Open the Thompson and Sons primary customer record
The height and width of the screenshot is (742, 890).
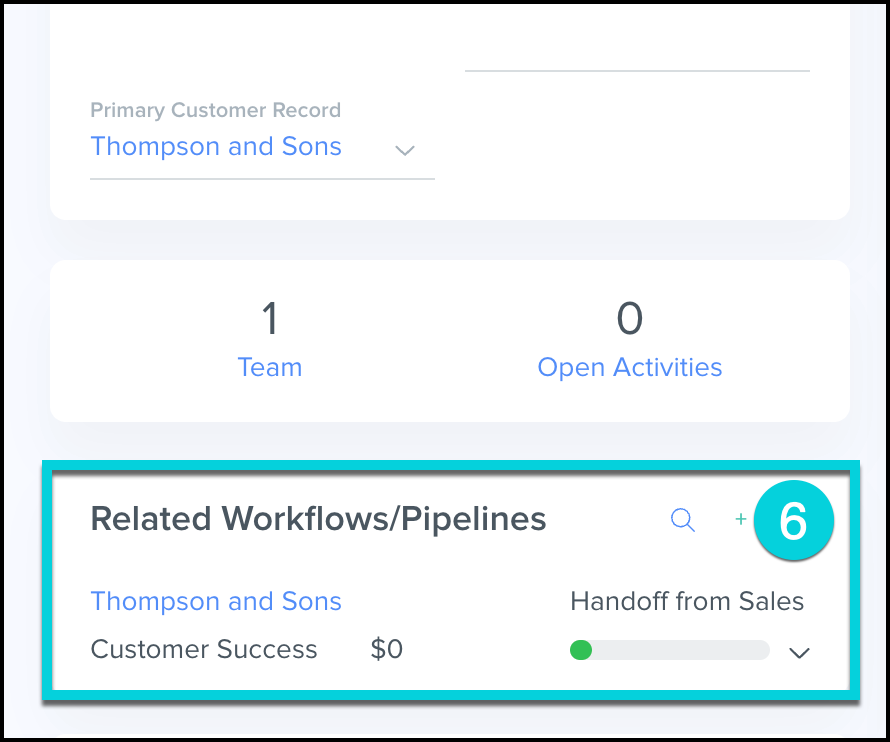216,147
